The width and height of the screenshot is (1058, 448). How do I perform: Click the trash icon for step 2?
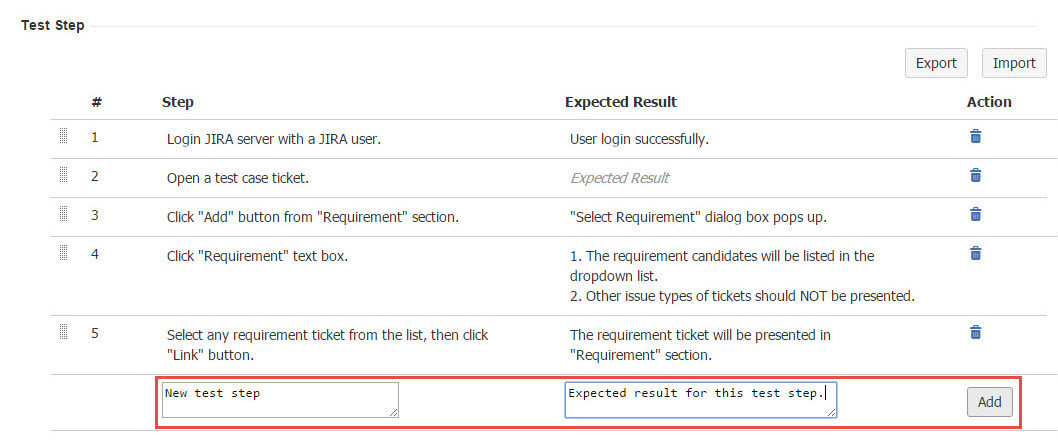click(x=975, y=175)
